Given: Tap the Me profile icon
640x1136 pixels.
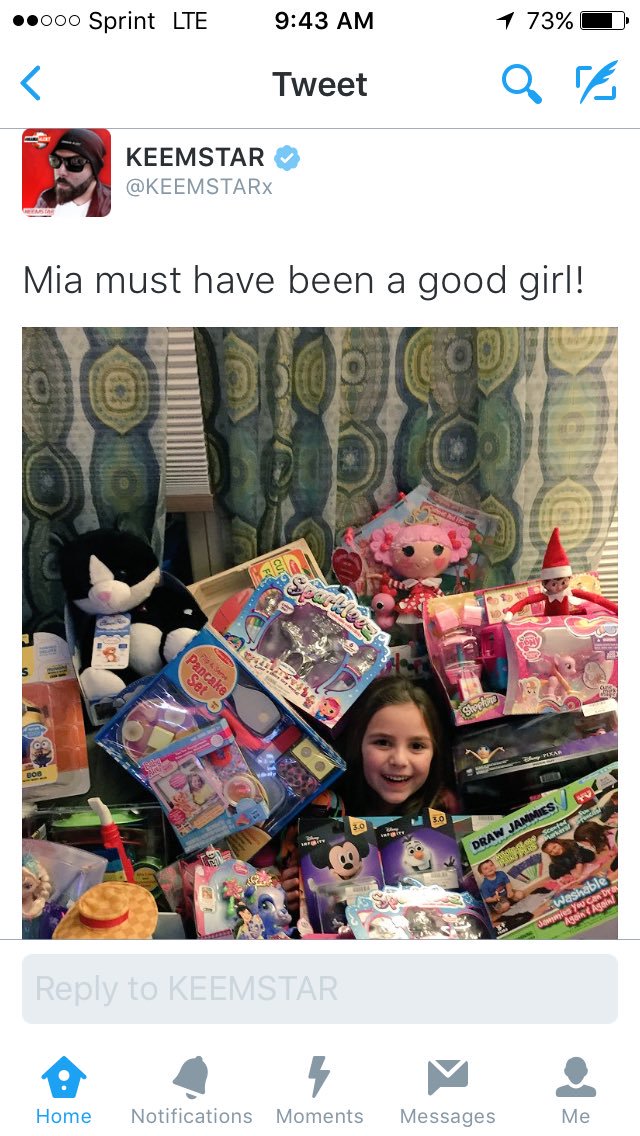Looking at the screenshot, I should click(x=575, y=1077).
